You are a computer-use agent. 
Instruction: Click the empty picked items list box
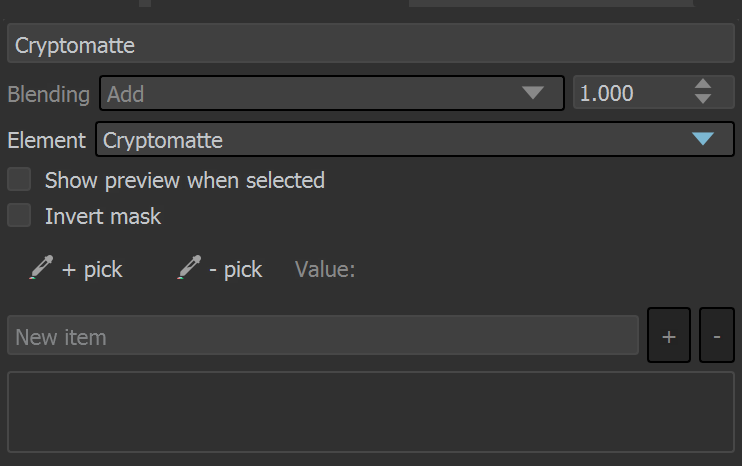coord(371,412)
